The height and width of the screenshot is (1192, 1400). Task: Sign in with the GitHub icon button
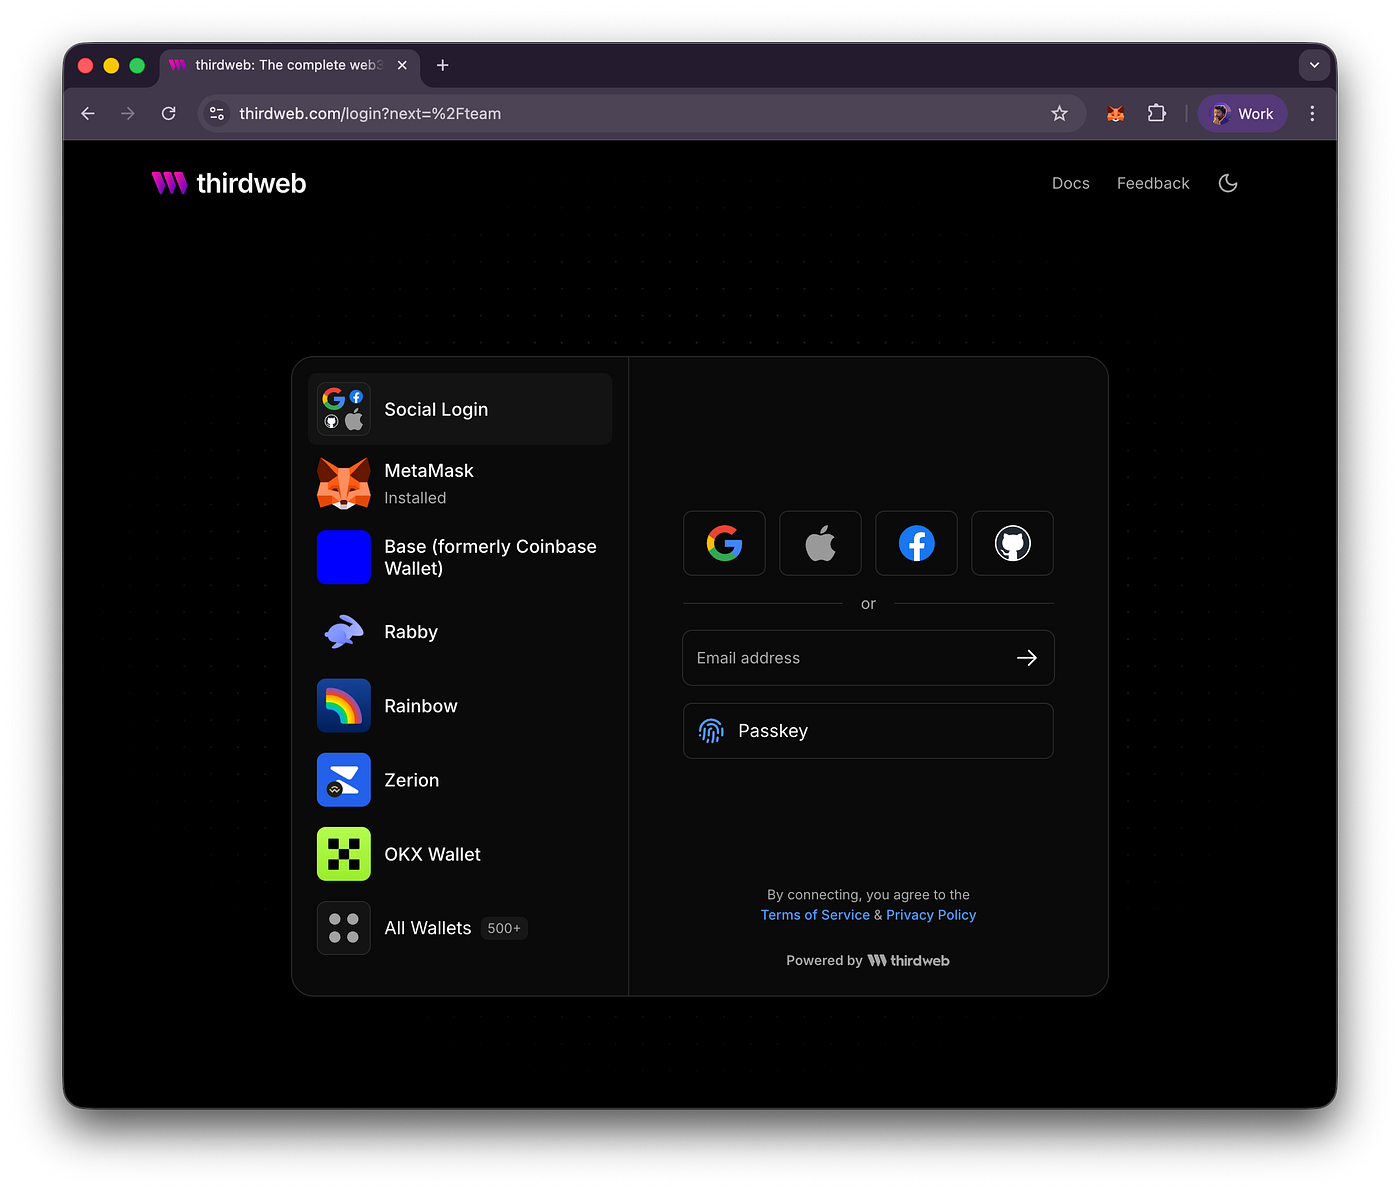click(1012, 543)
